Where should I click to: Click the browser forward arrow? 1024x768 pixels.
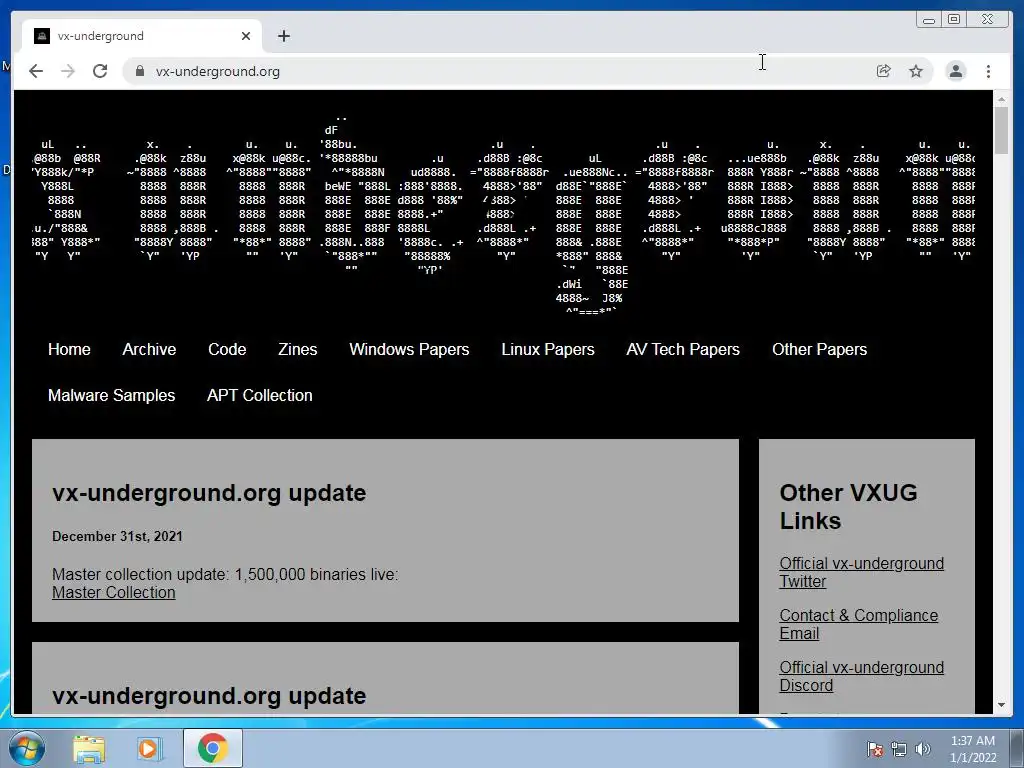click(x=68, y=71)
